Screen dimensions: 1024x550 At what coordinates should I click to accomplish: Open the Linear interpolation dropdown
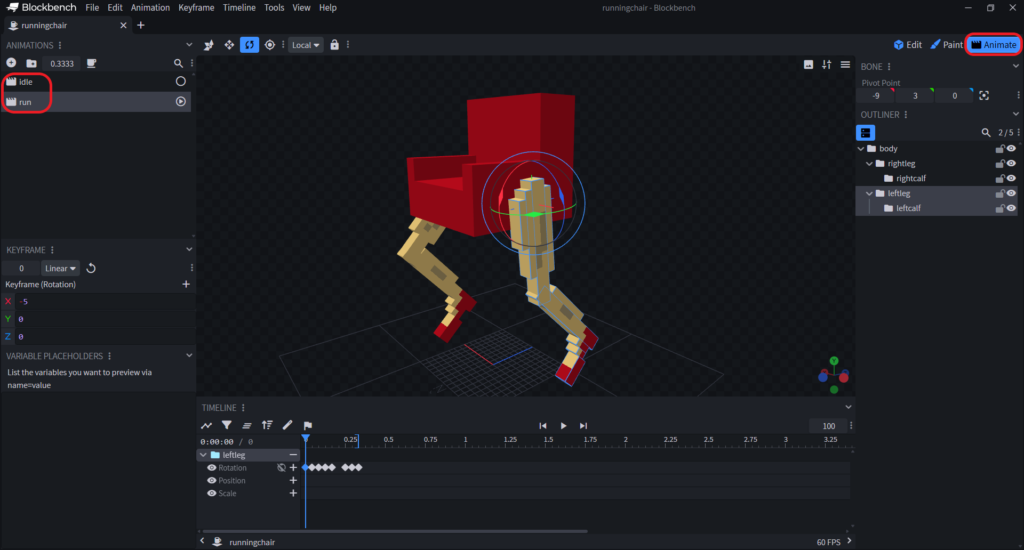coord(60,268)
